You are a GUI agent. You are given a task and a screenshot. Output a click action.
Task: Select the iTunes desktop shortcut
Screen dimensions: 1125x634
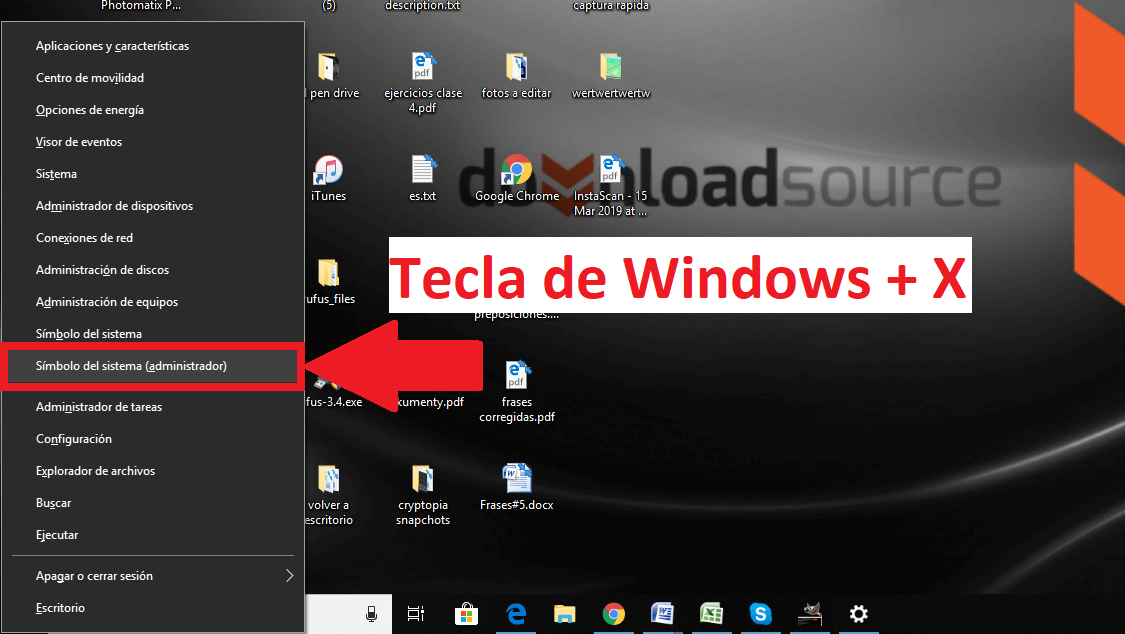(329, 171)
